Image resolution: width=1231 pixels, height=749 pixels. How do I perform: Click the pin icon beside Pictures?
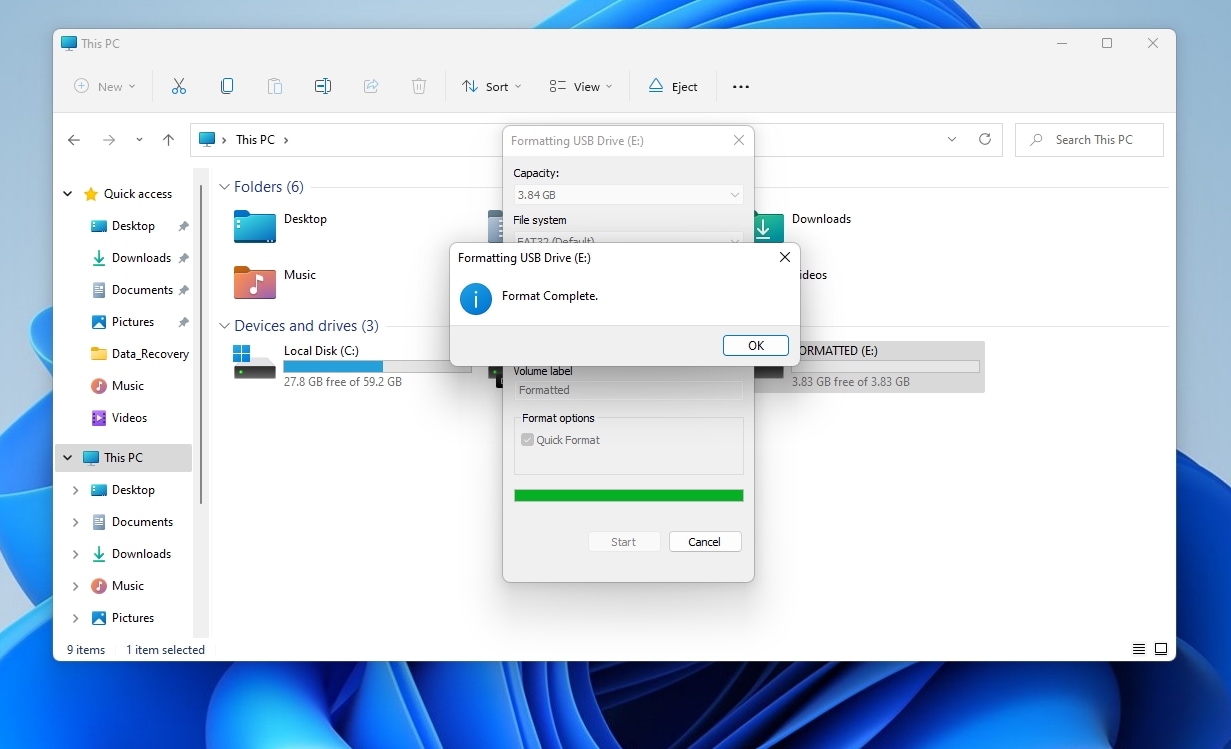pyautogui.click(x=183, y=322)
